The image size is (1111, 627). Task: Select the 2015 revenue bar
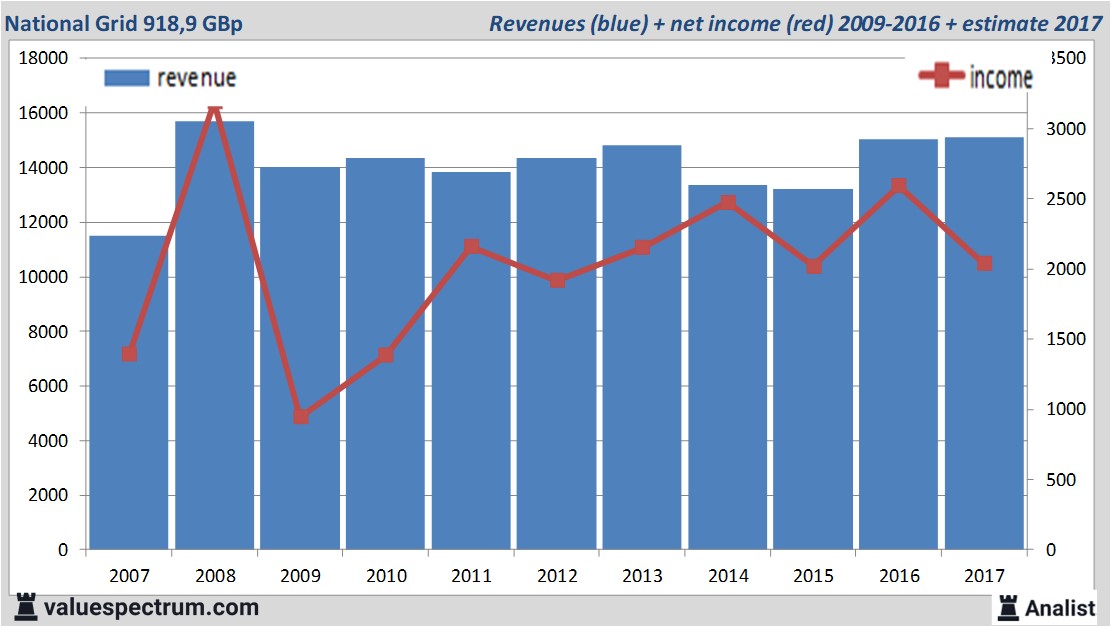pos(813,369)
